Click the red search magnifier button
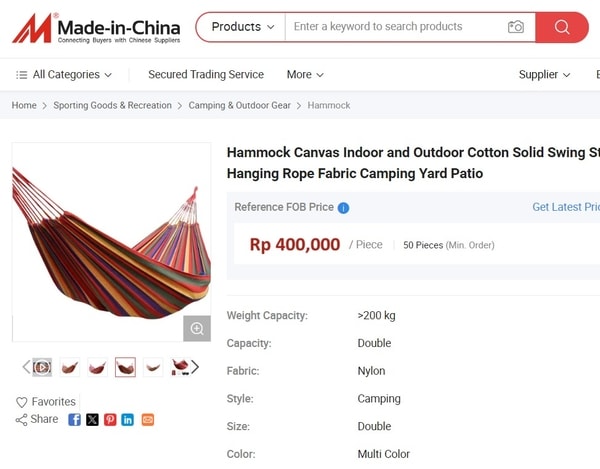 click(561, 27)
